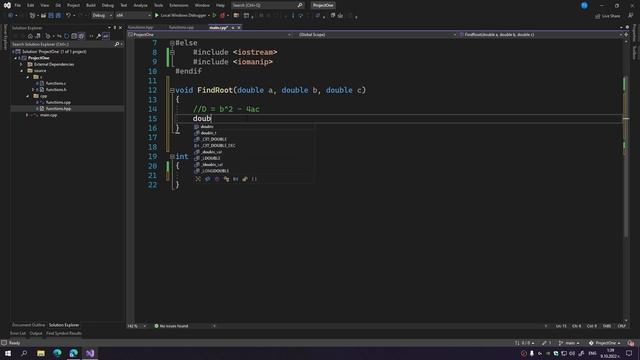Screen dimensions: 640x360
Task: Click magnifier icon in top search box
Action: pyautogui.click(x=300, y=5)
